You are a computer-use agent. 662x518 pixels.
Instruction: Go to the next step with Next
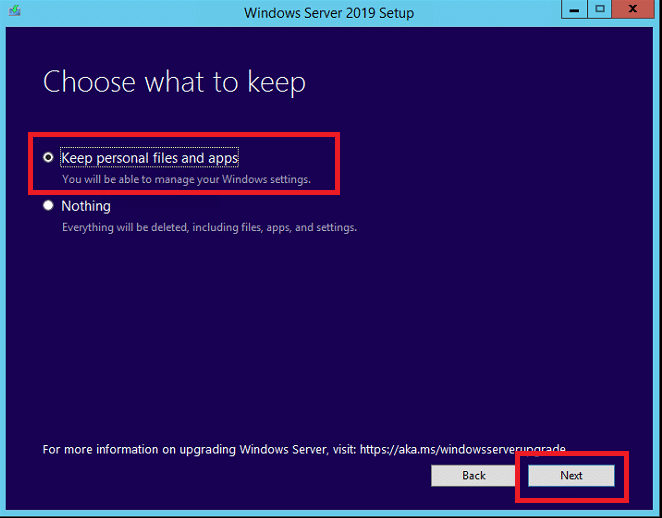click(571, 476)
